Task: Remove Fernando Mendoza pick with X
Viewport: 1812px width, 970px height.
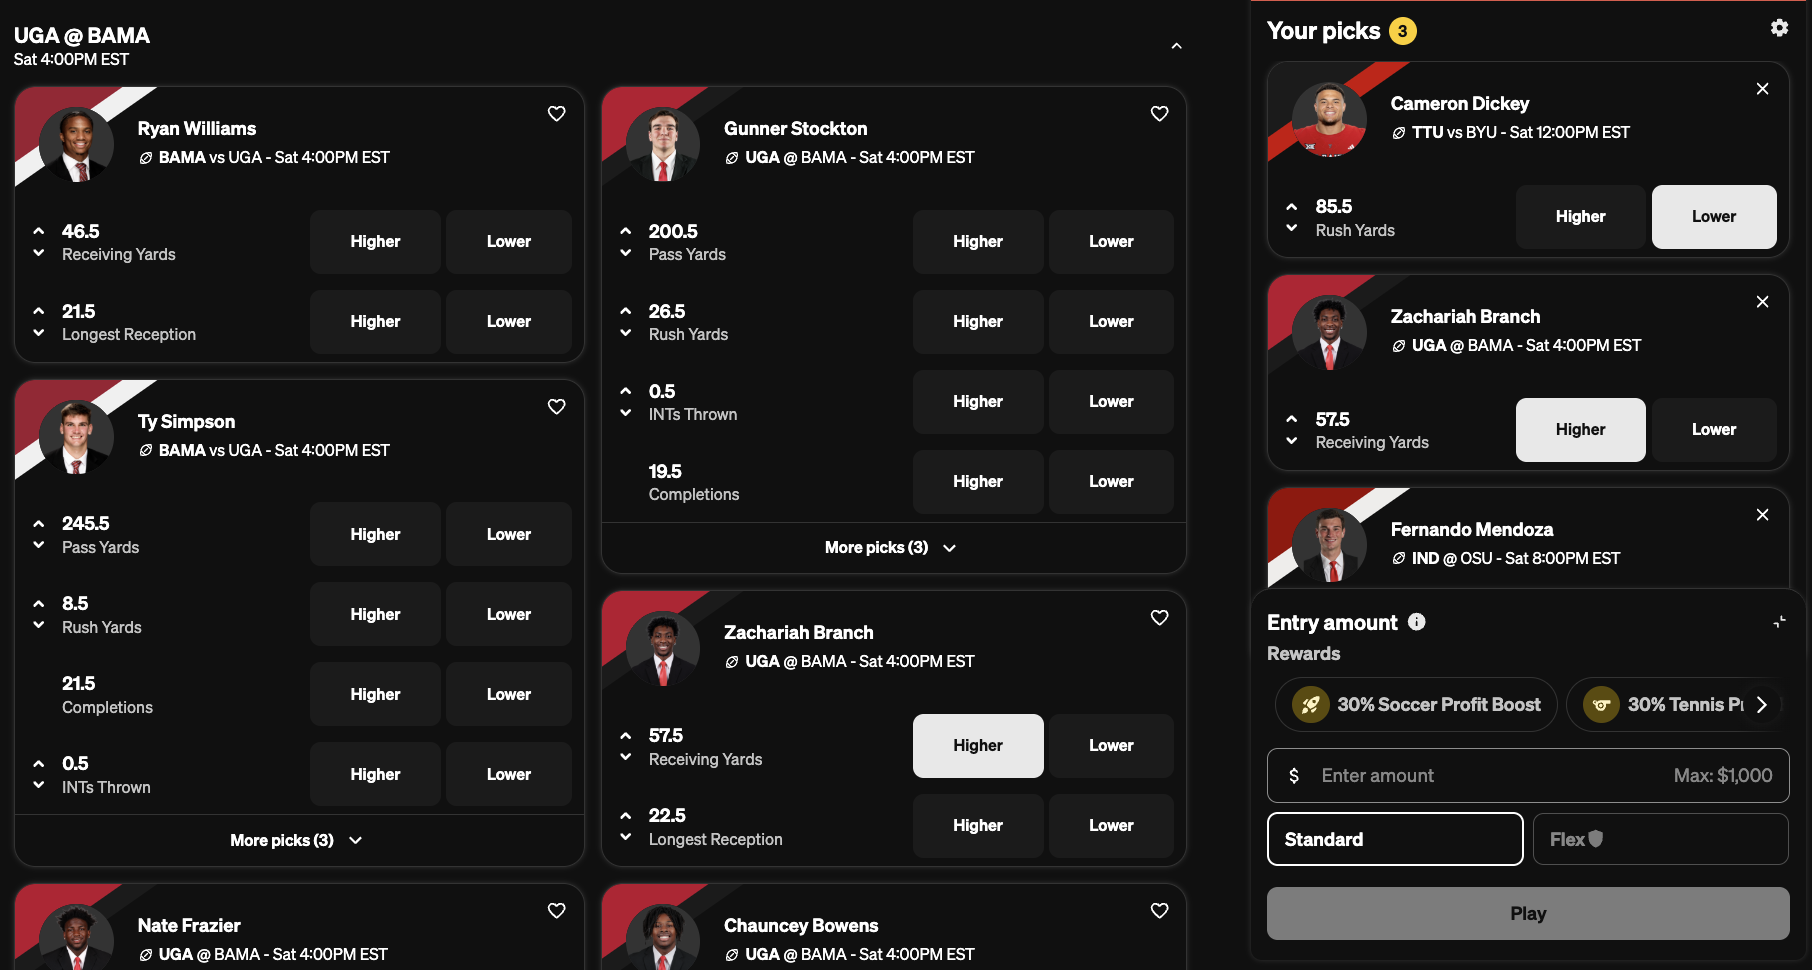Action: coord(1763,515)
